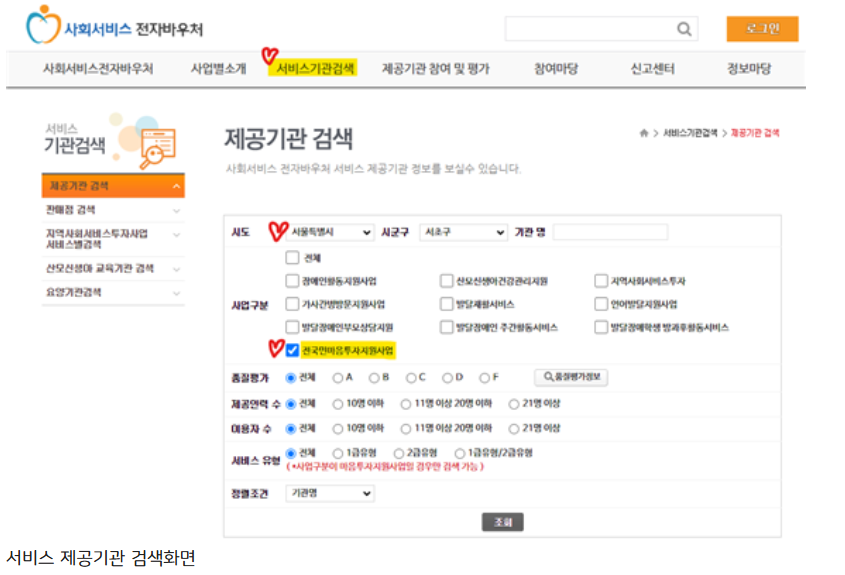Open the 시도 dropdown showing 서울특별시
Screen dimensions: 845x575
329,232
